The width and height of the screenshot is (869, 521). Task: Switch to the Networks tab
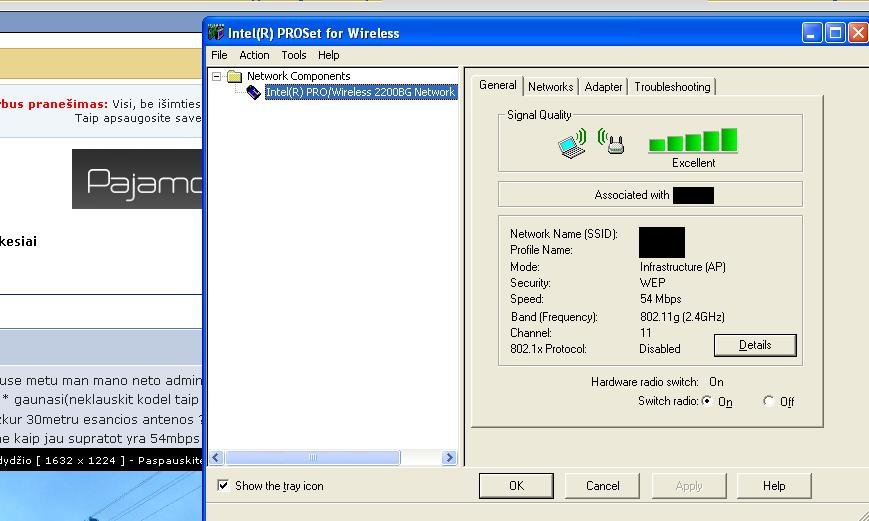[550, 87]
